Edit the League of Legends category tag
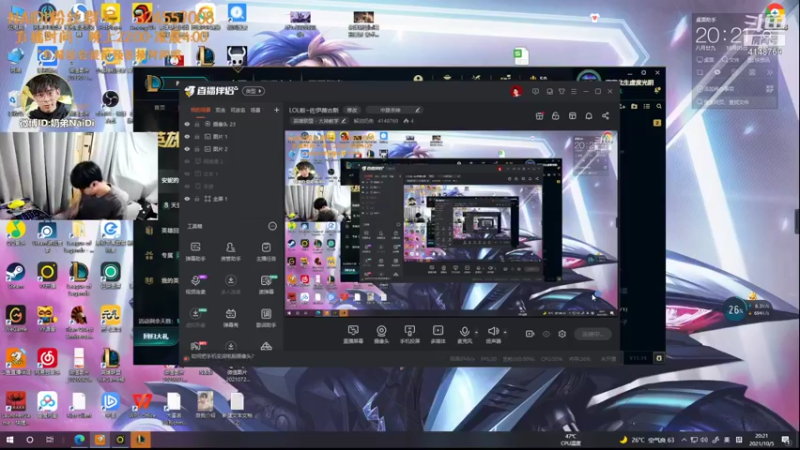Viewport: 800px width, 450px height. click(319, 121)
